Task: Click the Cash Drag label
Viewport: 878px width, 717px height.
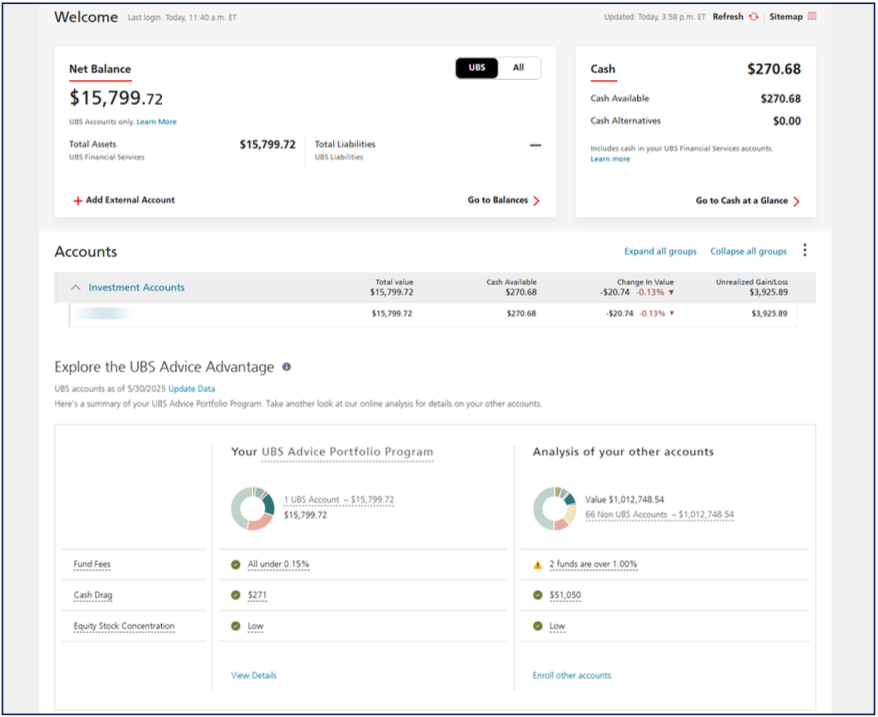Action: pyautogui.click(x=93, y=595)
